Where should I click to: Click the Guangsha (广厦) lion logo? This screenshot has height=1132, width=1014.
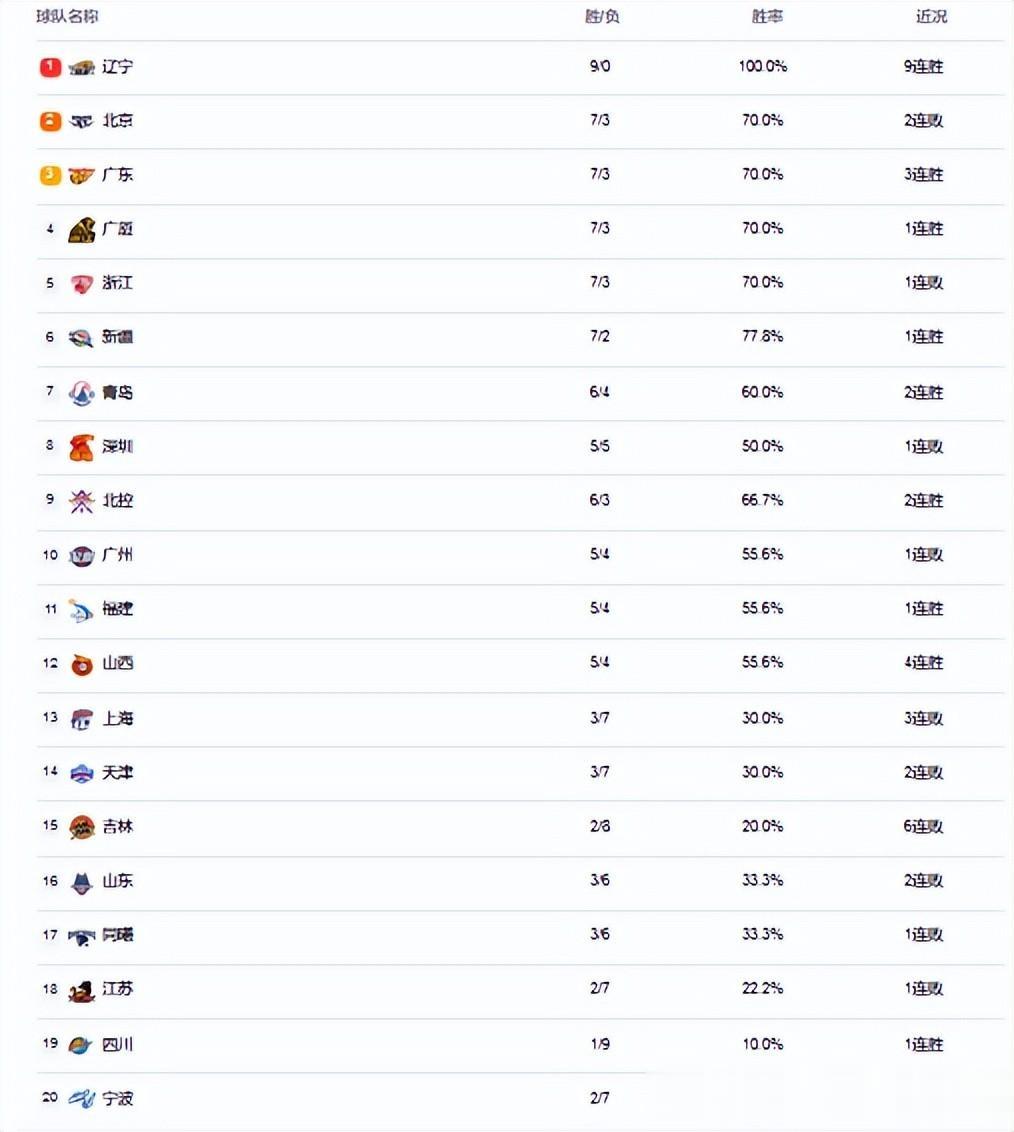click(x=82, y=230)
